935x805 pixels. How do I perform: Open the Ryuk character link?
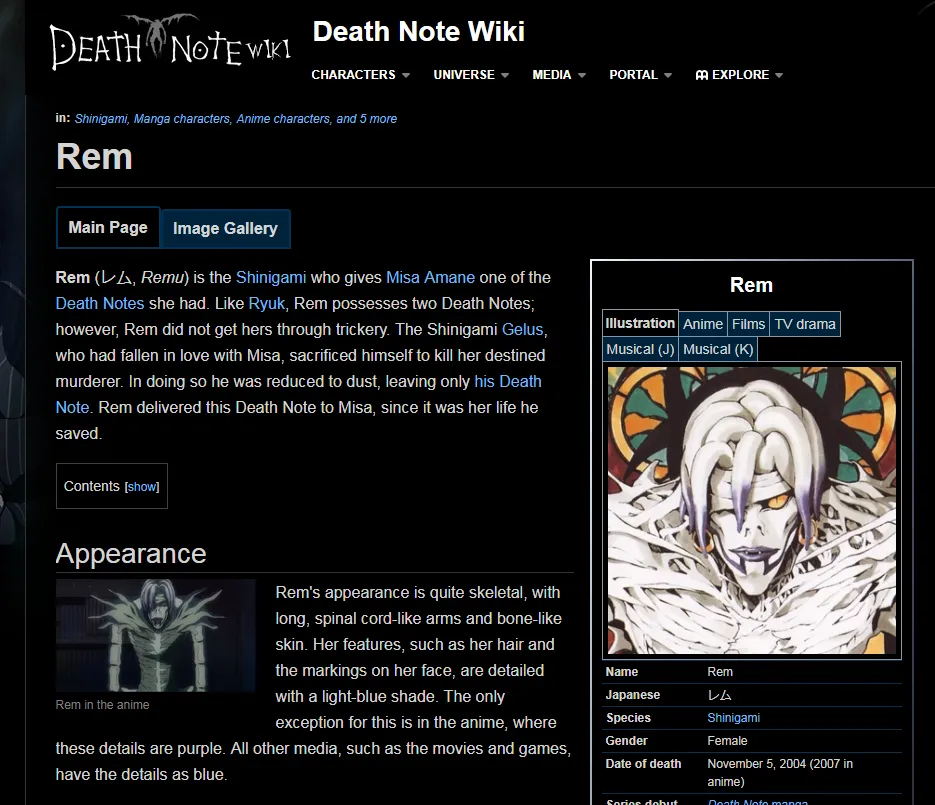(267, 304)
